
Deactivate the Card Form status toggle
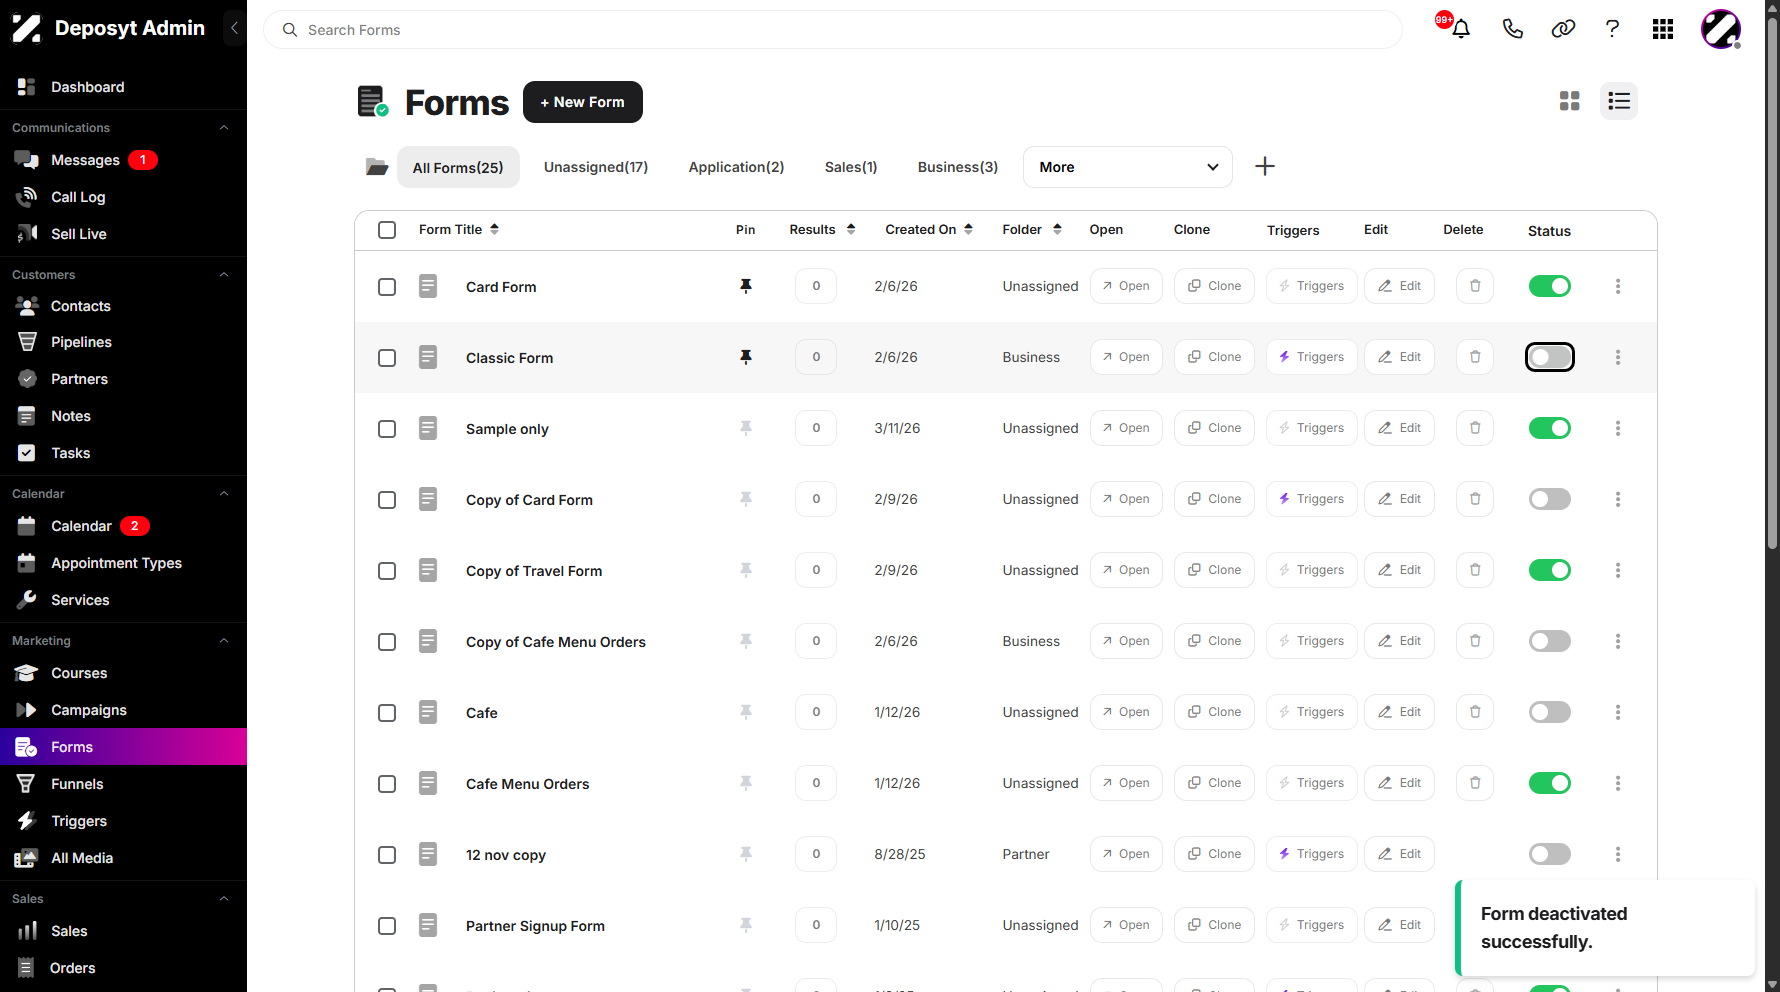1550,286
